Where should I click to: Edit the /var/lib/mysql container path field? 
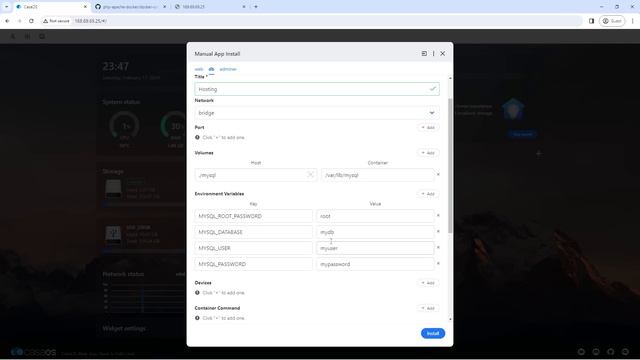coord(377,175)
